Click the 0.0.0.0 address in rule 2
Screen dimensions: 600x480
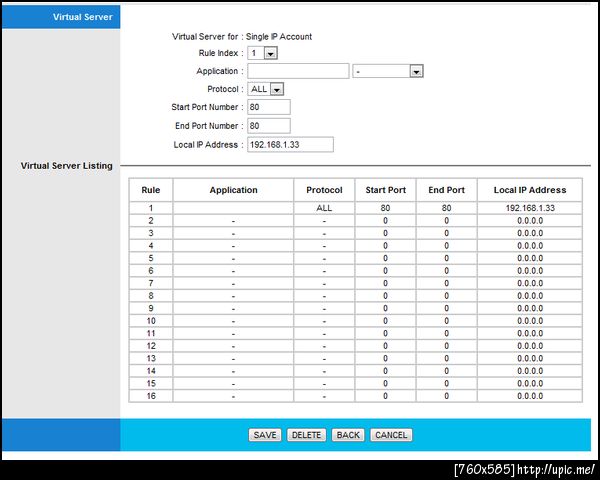(x=530, y=221)
